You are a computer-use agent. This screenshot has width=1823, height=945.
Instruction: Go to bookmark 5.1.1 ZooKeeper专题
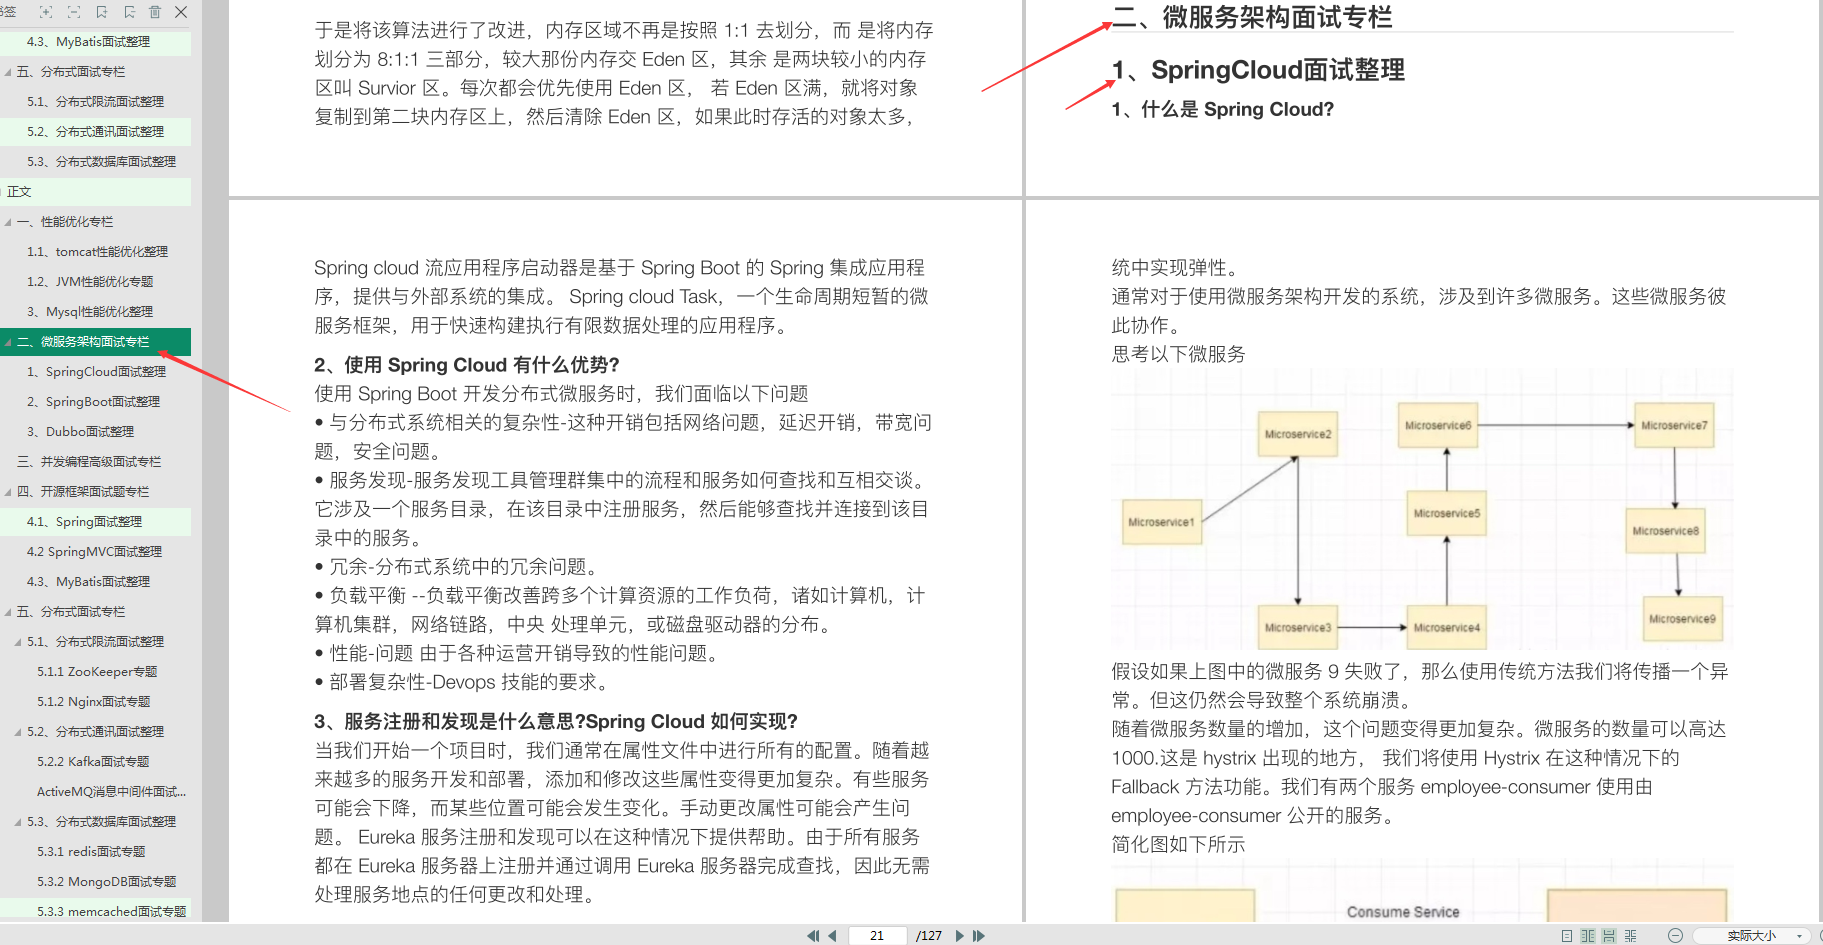[95, 672]
